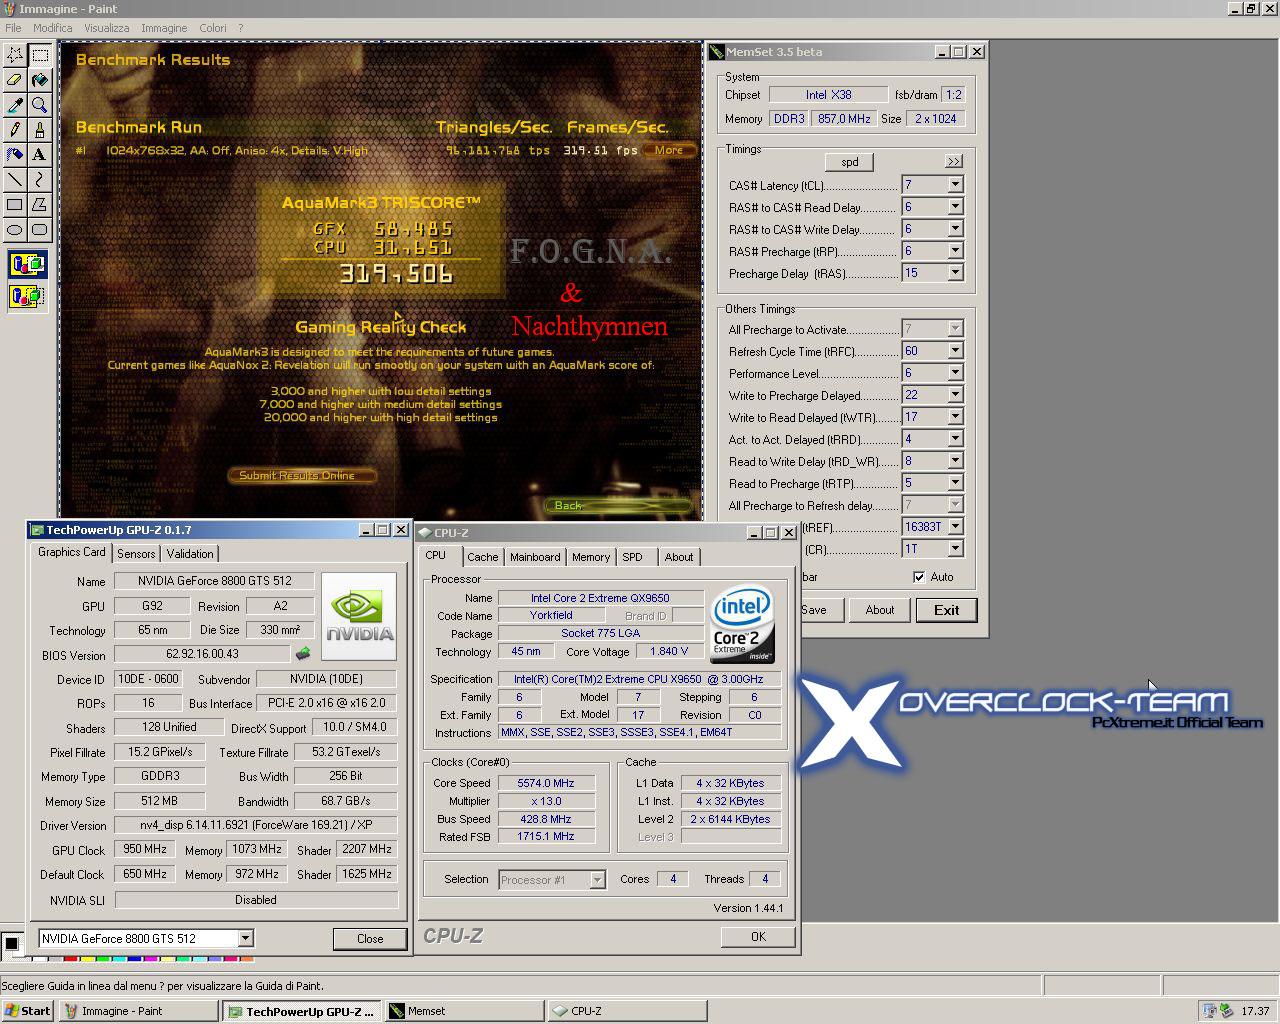The image size is (1280, 1024).
Task: Open the Mainboard tab in CPU-Z
Action: pos(535,557)
